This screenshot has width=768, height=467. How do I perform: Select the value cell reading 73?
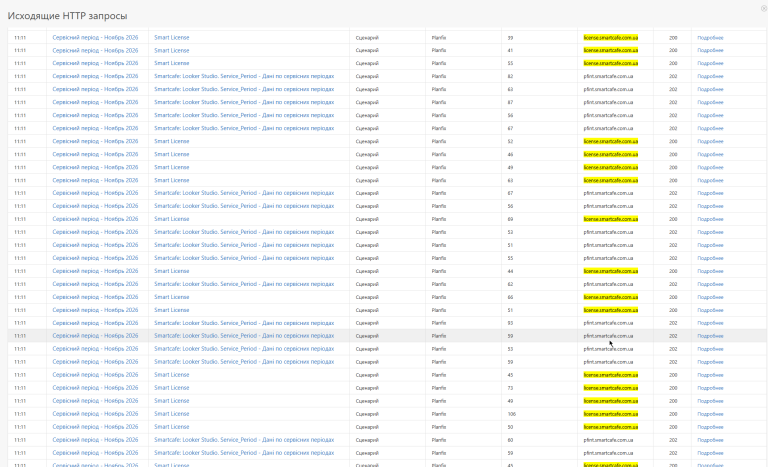[x=510, y=388]
